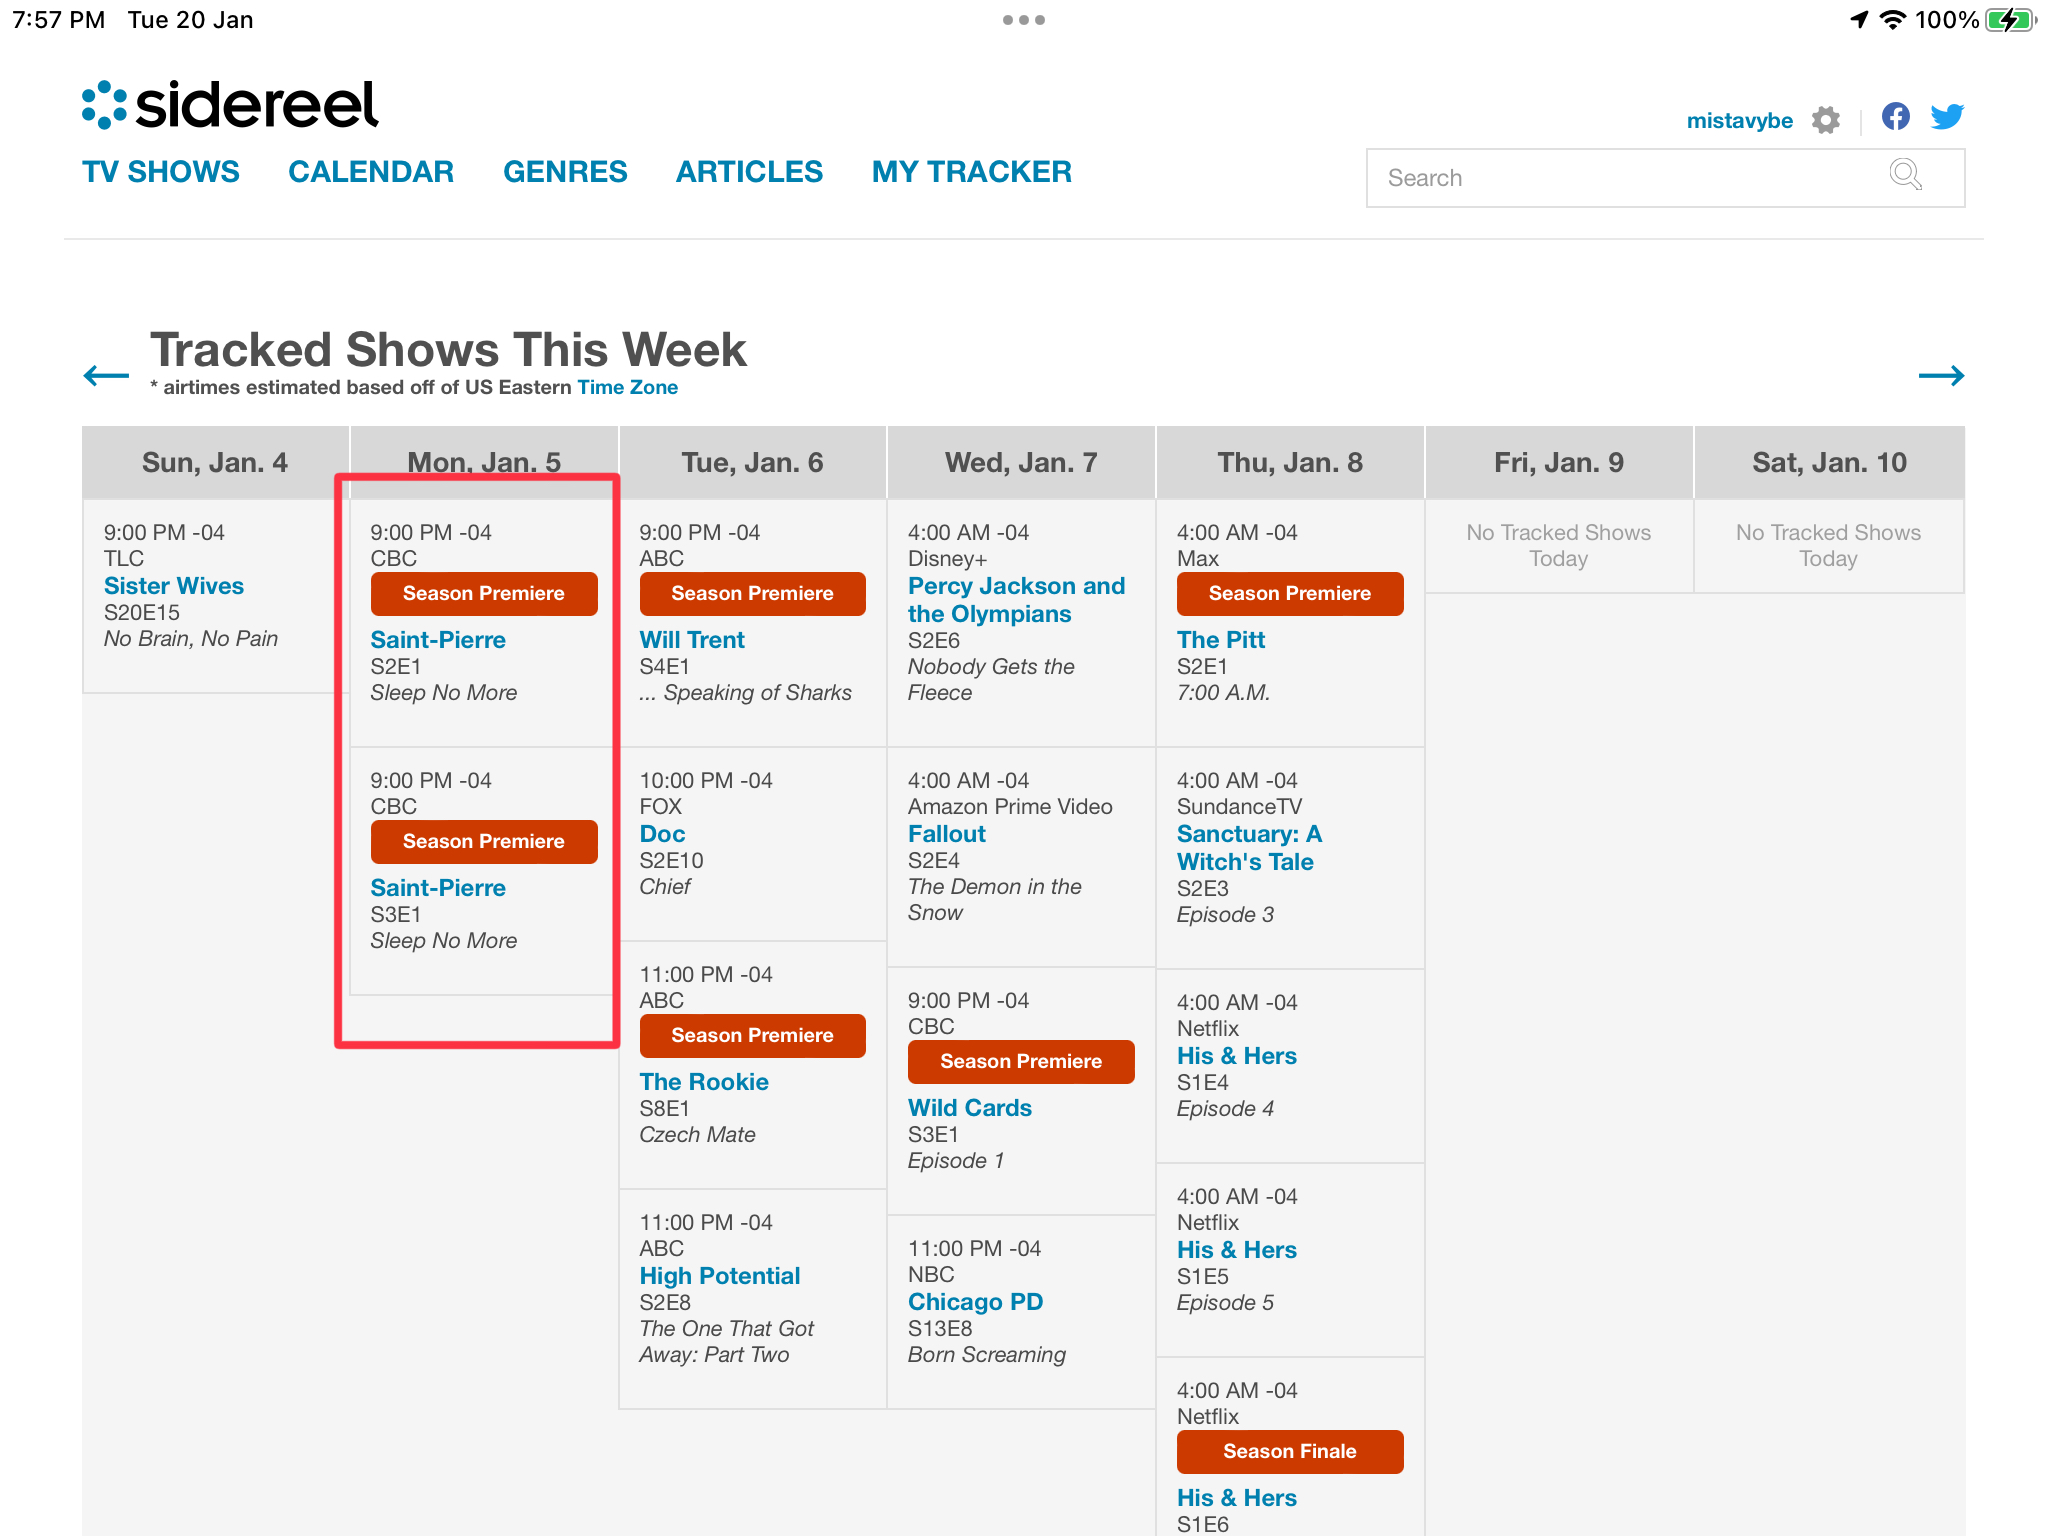The height and width of the screenshot is (1536, 2048).
Task: Go to previous week with left arrow
Action: [x=106, y=376]
